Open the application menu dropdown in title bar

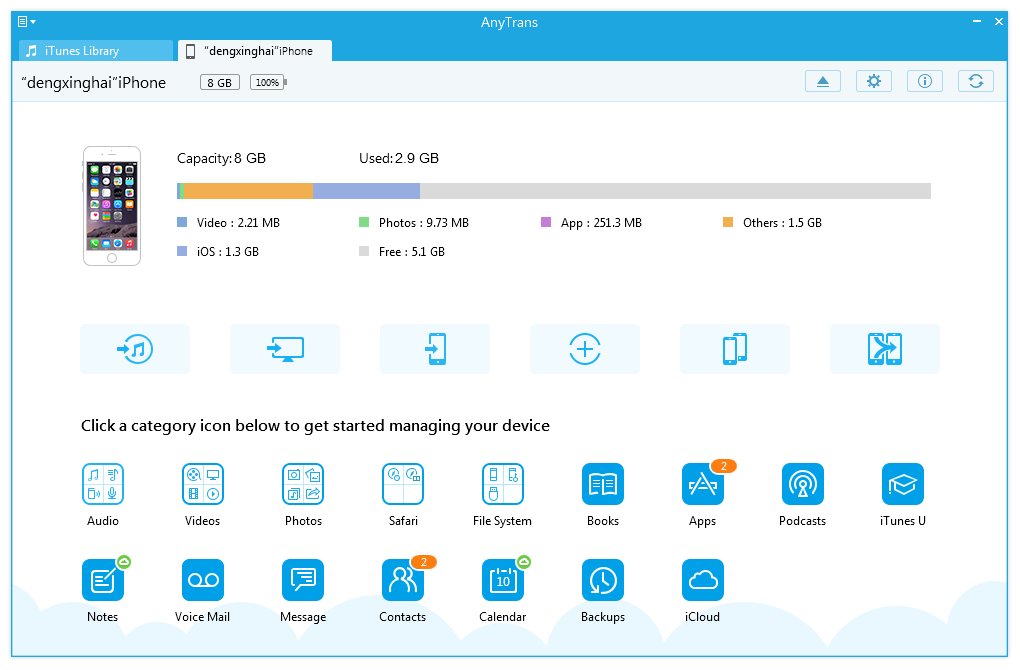(27, 21)
